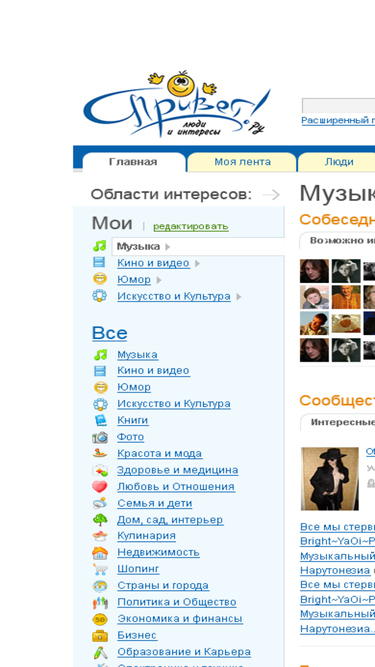Click the tree icon beside Дом, сад, интерьер
This screenshot has height=667, width=375.
100,520
